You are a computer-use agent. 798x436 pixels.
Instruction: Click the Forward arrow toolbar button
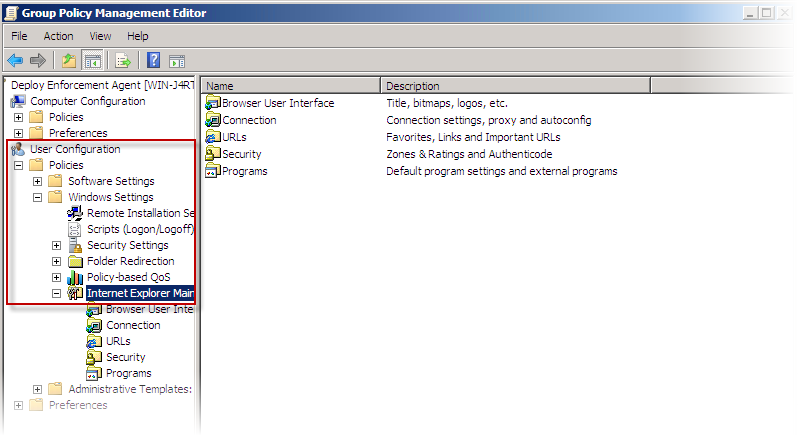[x=38, y=60]
